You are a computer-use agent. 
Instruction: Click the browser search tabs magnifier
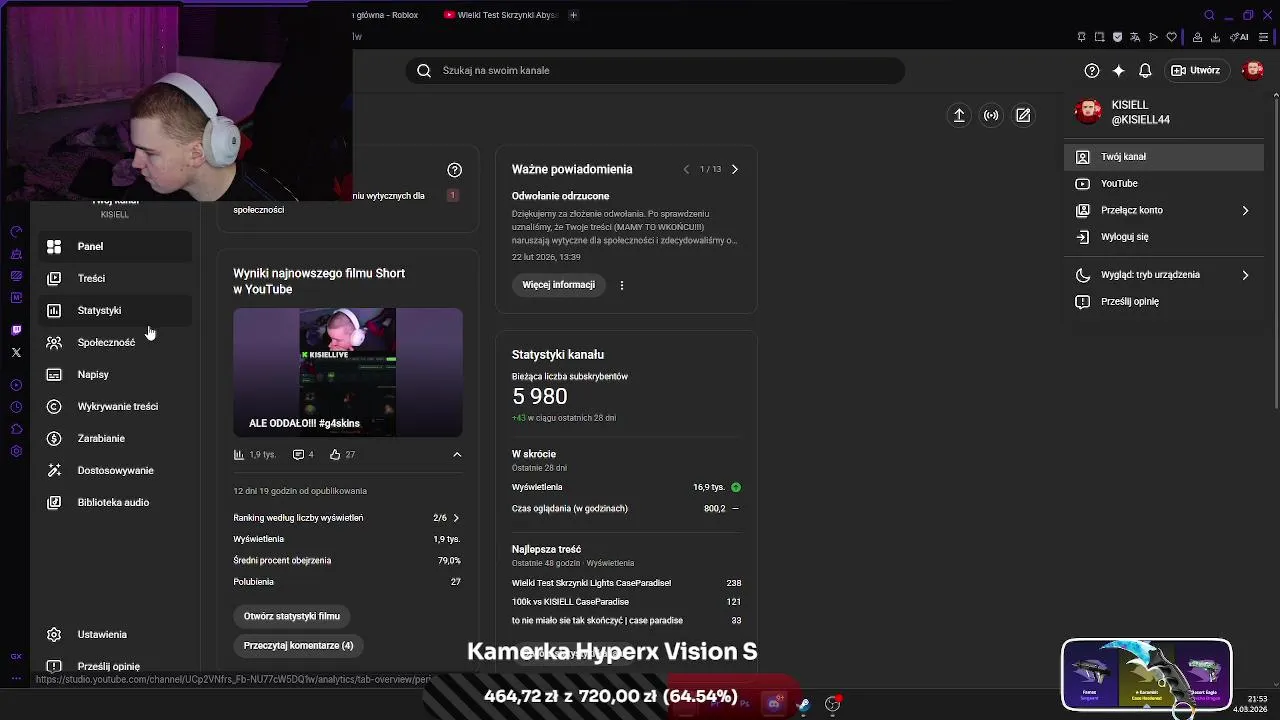pos(1209,15)
